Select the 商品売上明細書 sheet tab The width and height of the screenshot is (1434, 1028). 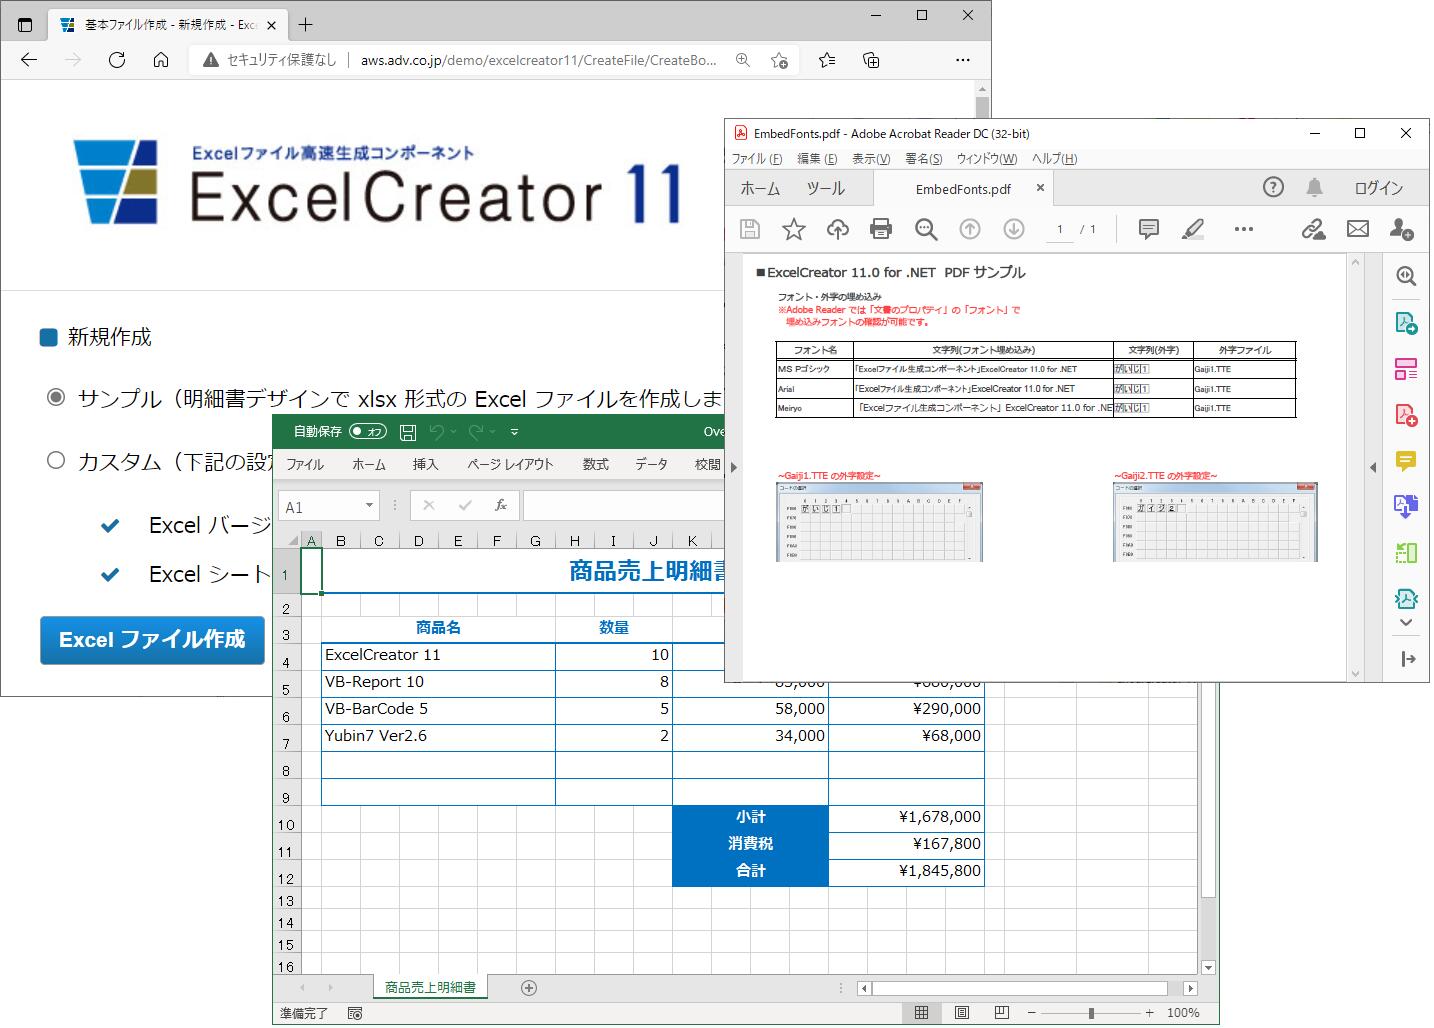point(430,987)
